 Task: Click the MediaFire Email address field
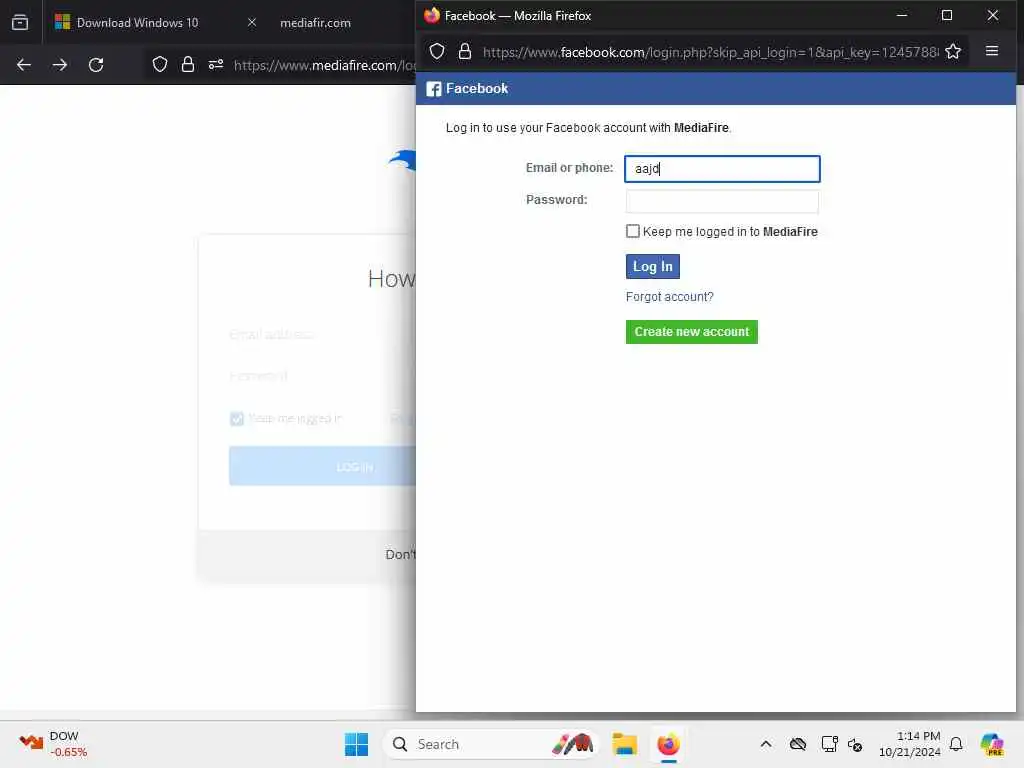click(x=323, y=334)
